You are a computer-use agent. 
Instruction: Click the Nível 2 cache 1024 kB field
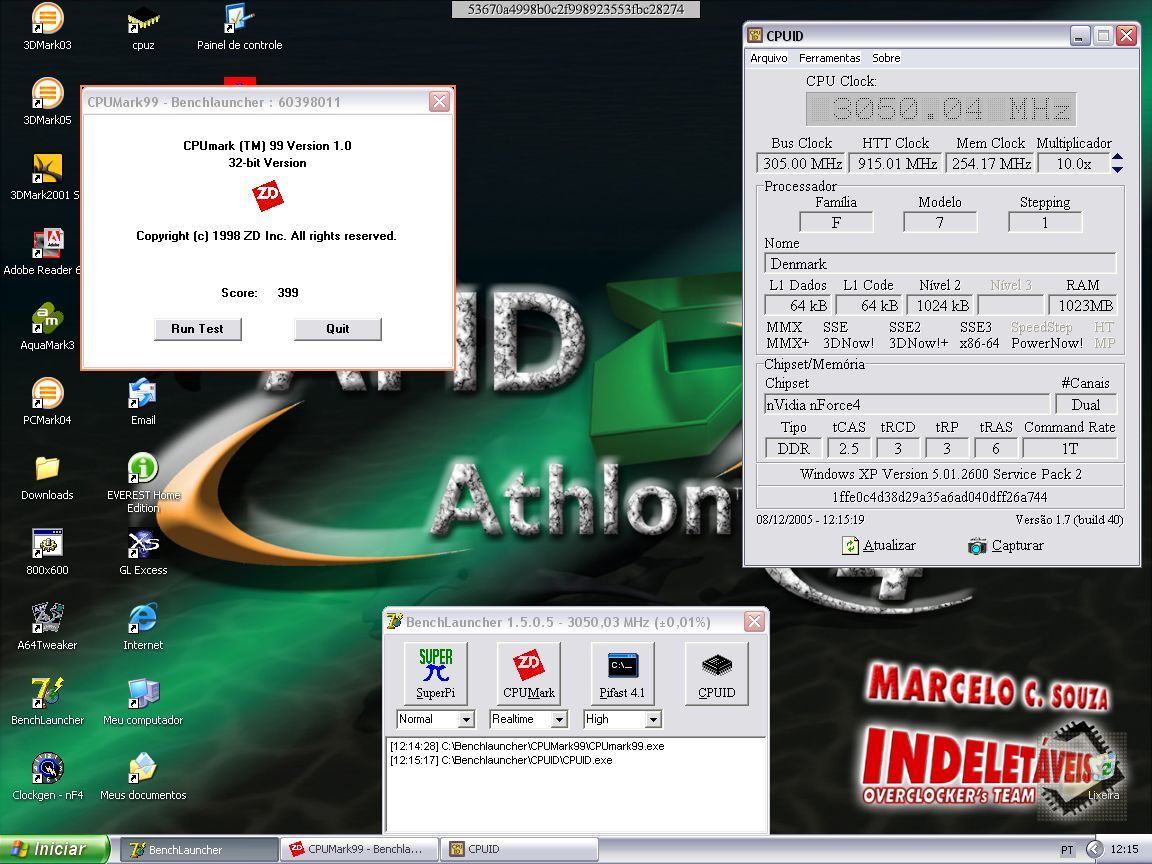coord(941,306)
